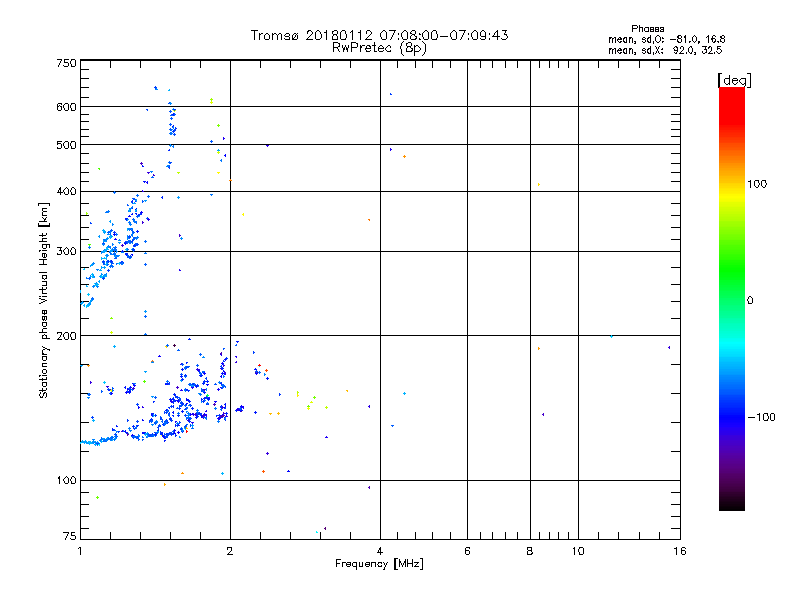Click the colorbar tick label "100"
Viewport: 800px width, 600px height.
coord(757,184)
